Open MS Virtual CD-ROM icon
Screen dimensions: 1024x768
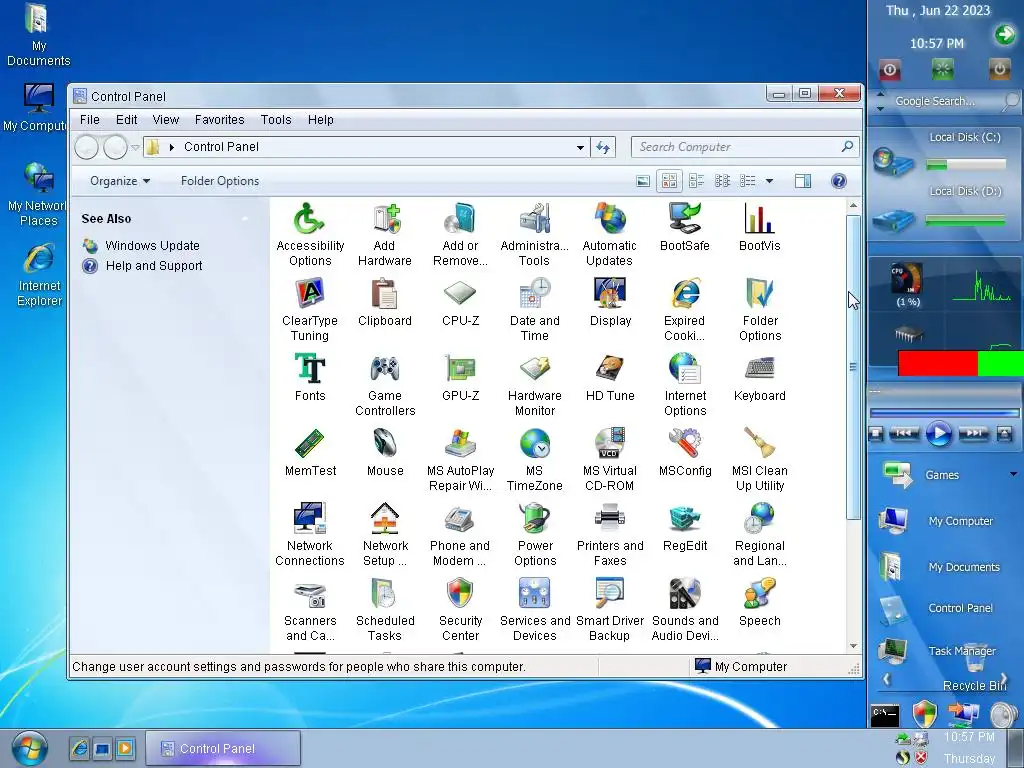point(609,460)
